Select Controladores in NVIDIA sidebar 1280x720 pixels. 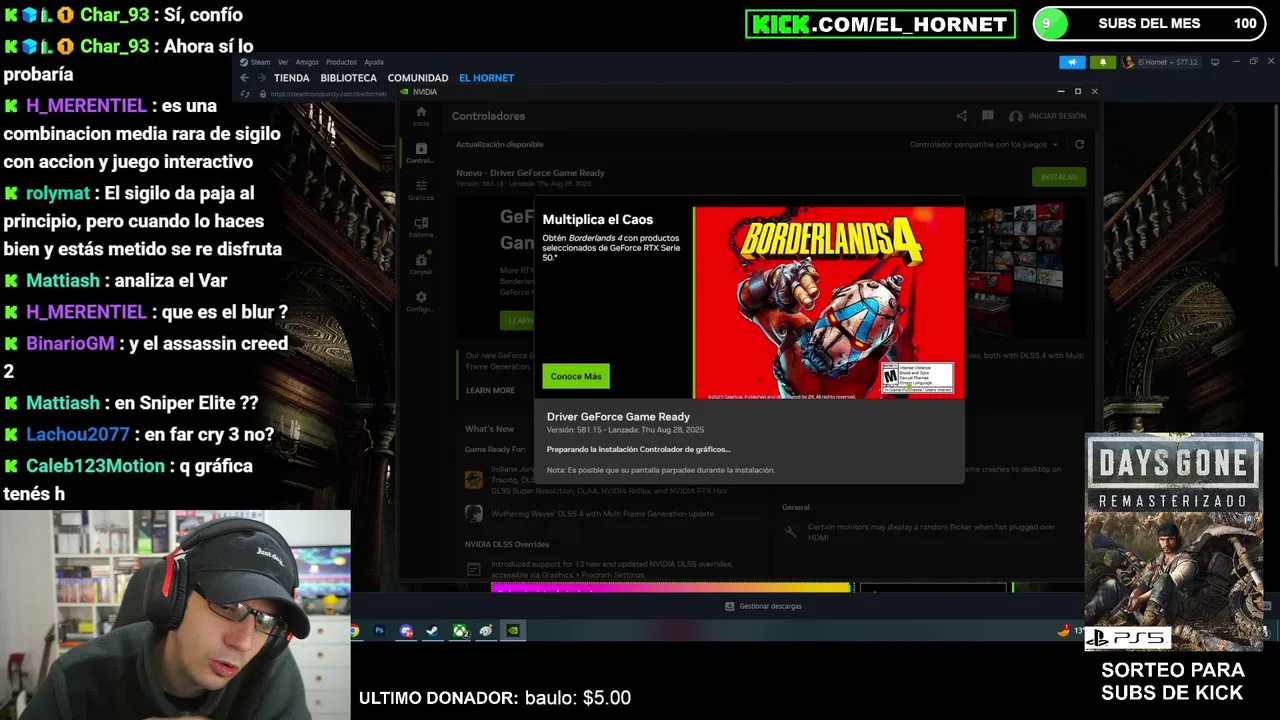[421, 153]
